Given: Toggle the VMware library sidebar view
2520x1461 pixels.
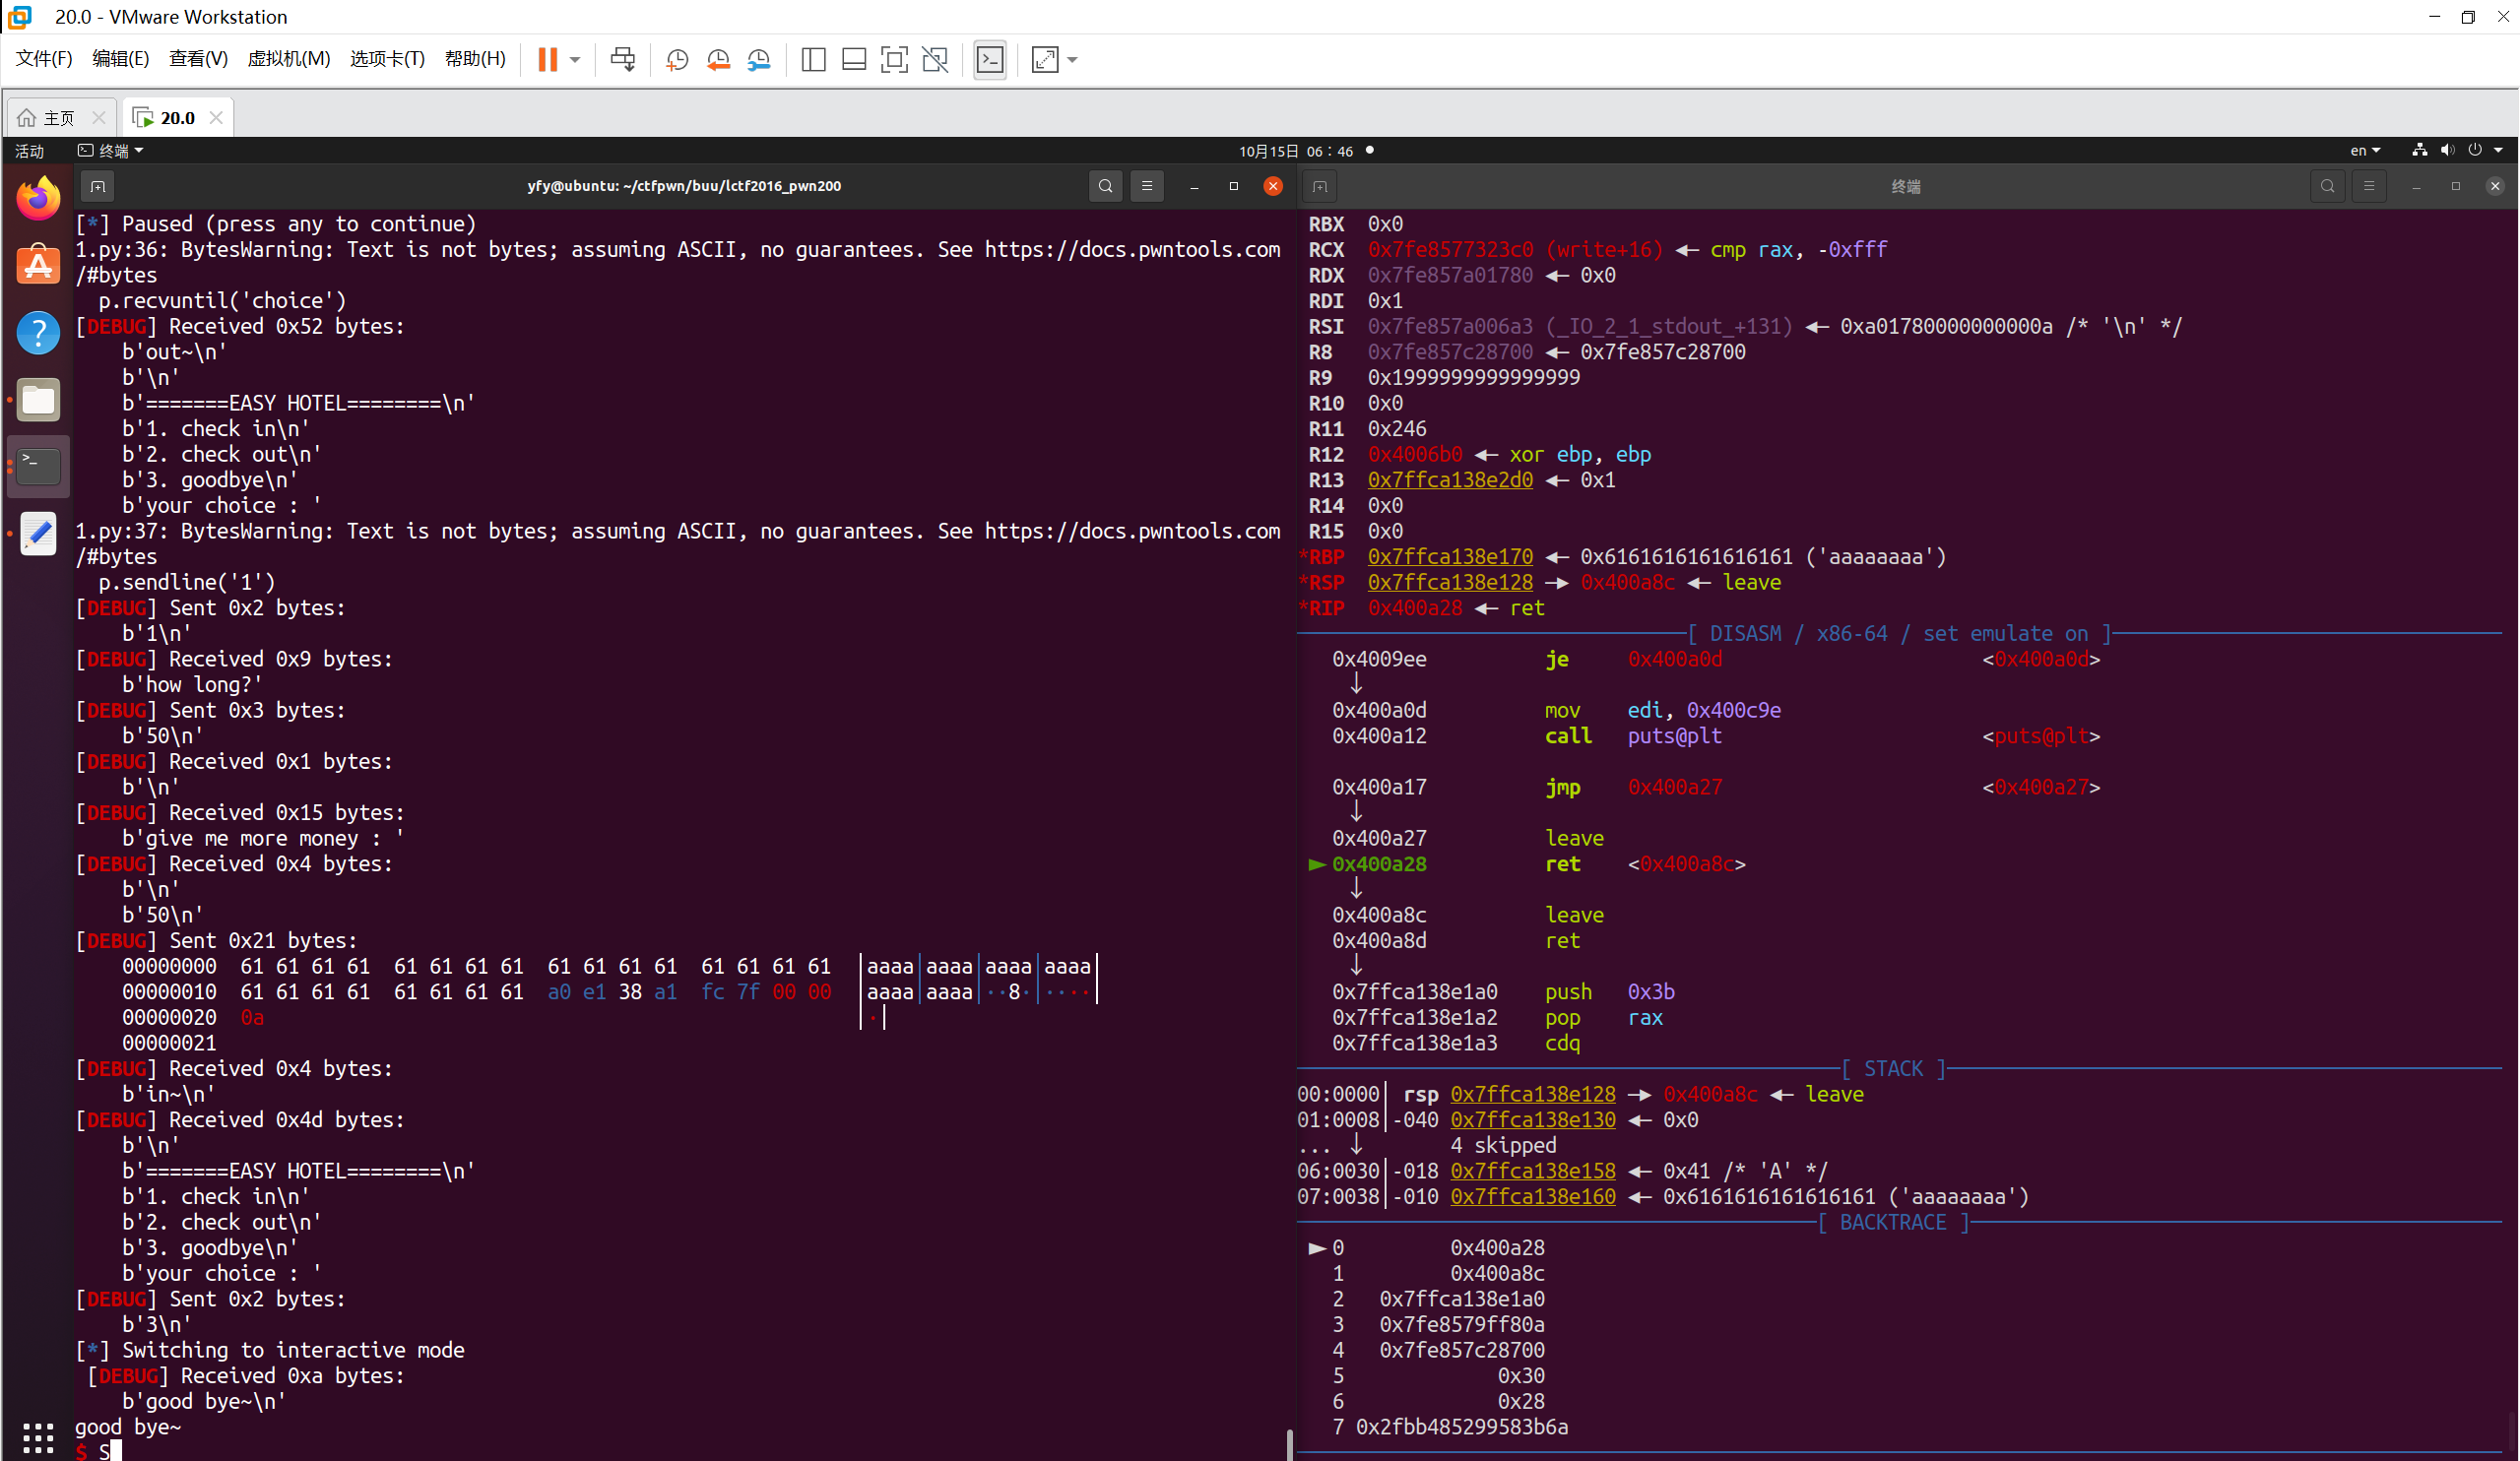Looking at the screenshot, I should coord(813,60).
